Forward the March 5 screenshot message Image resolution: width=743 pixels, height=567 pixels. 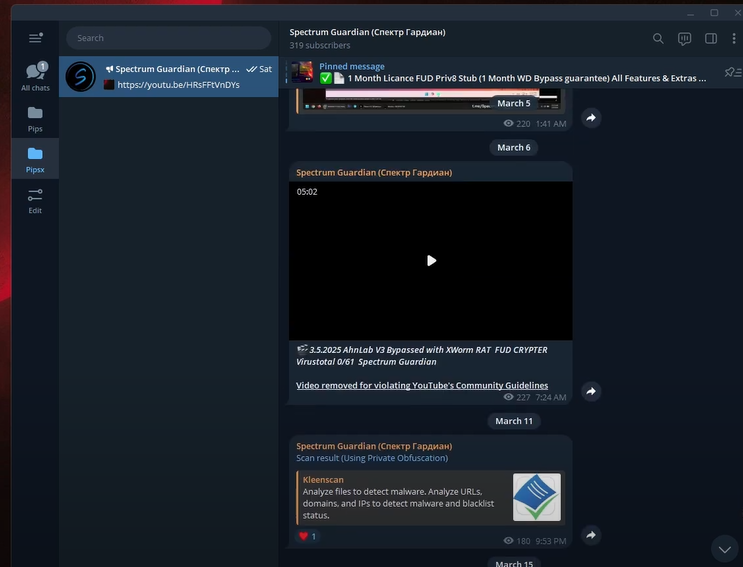(x=591, y=118)
